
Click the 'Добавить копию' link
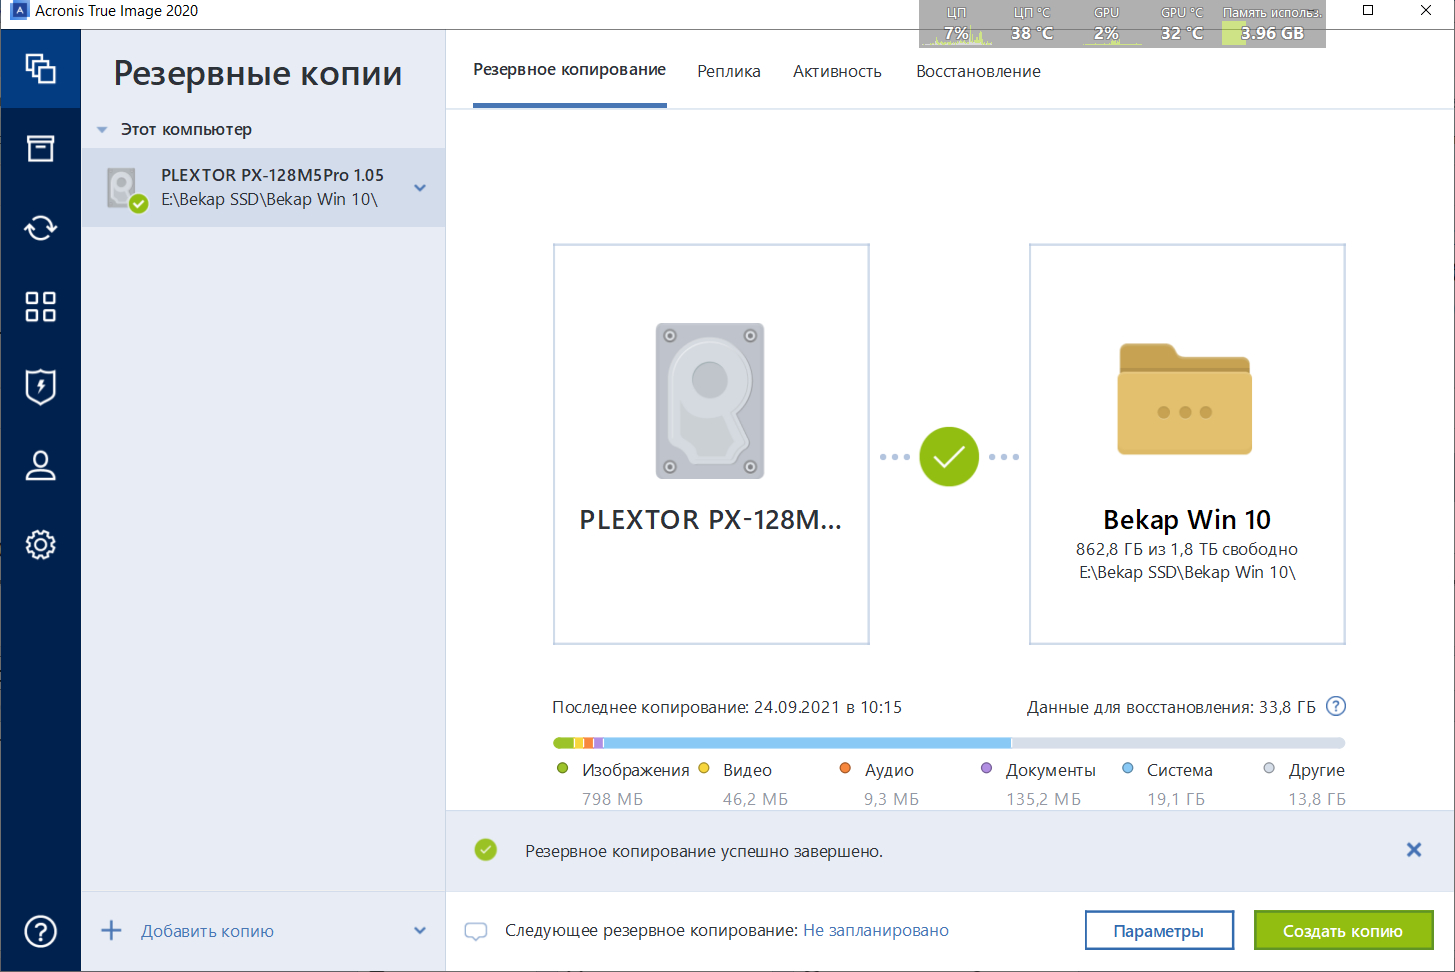pos(207,931)
